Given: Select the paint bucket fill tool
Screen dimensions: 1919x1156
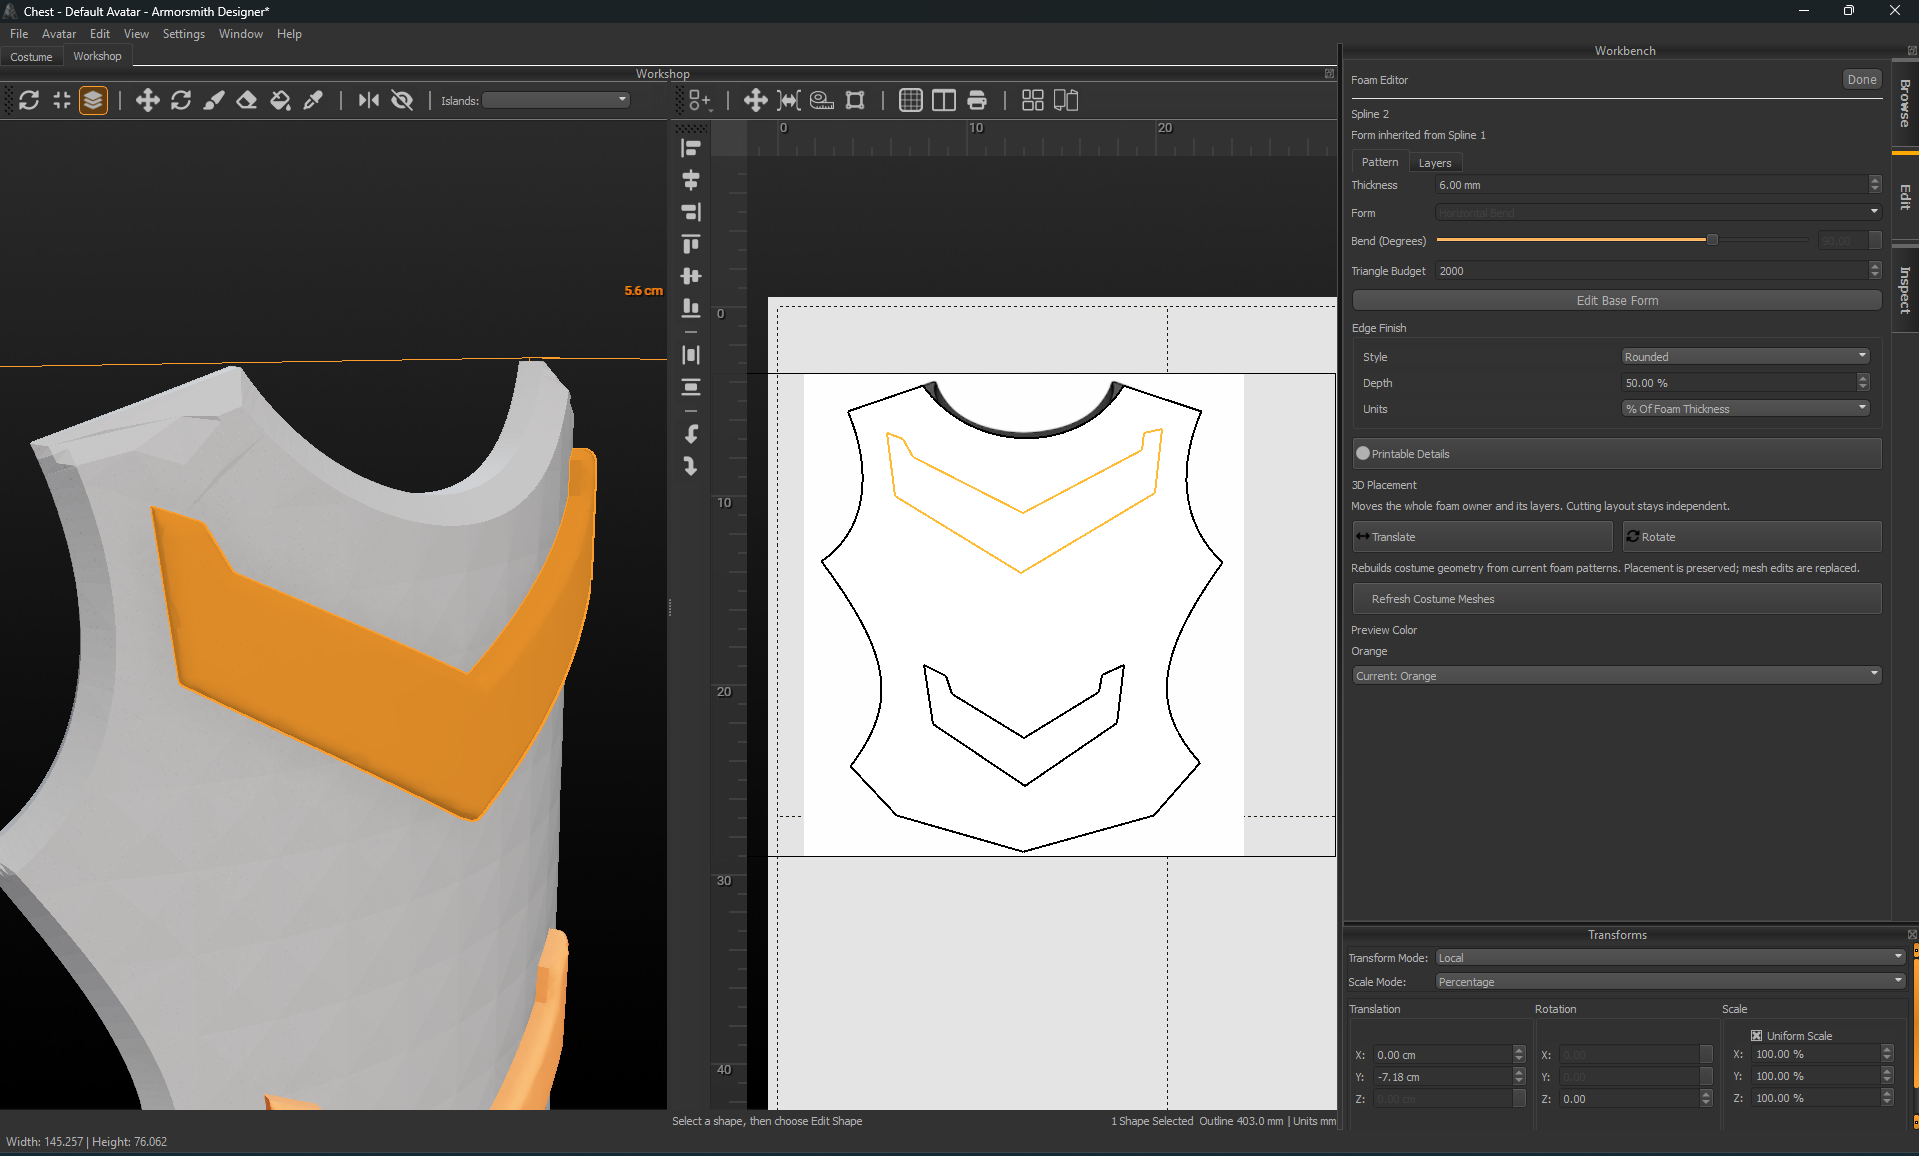Looking at the screenshot, I should [x=280, y=100].
